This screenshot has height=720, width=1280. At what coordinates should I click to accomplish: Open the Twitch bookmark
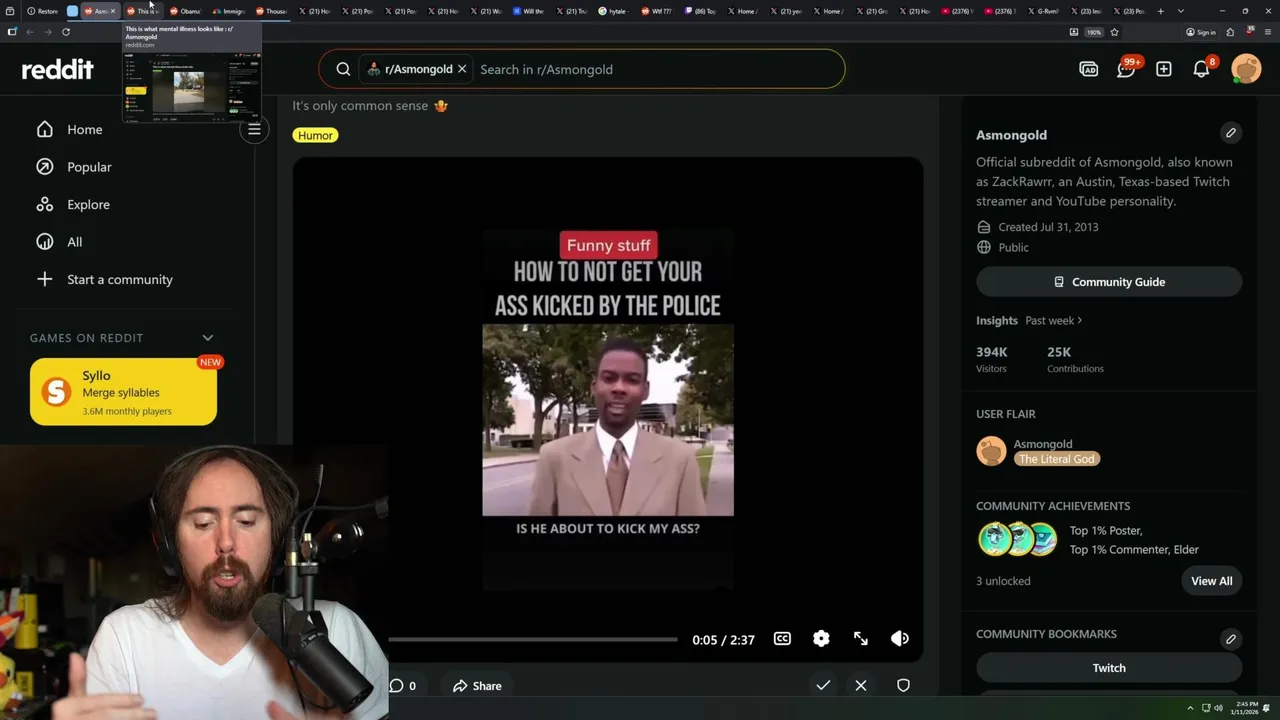pos(1109,668)
